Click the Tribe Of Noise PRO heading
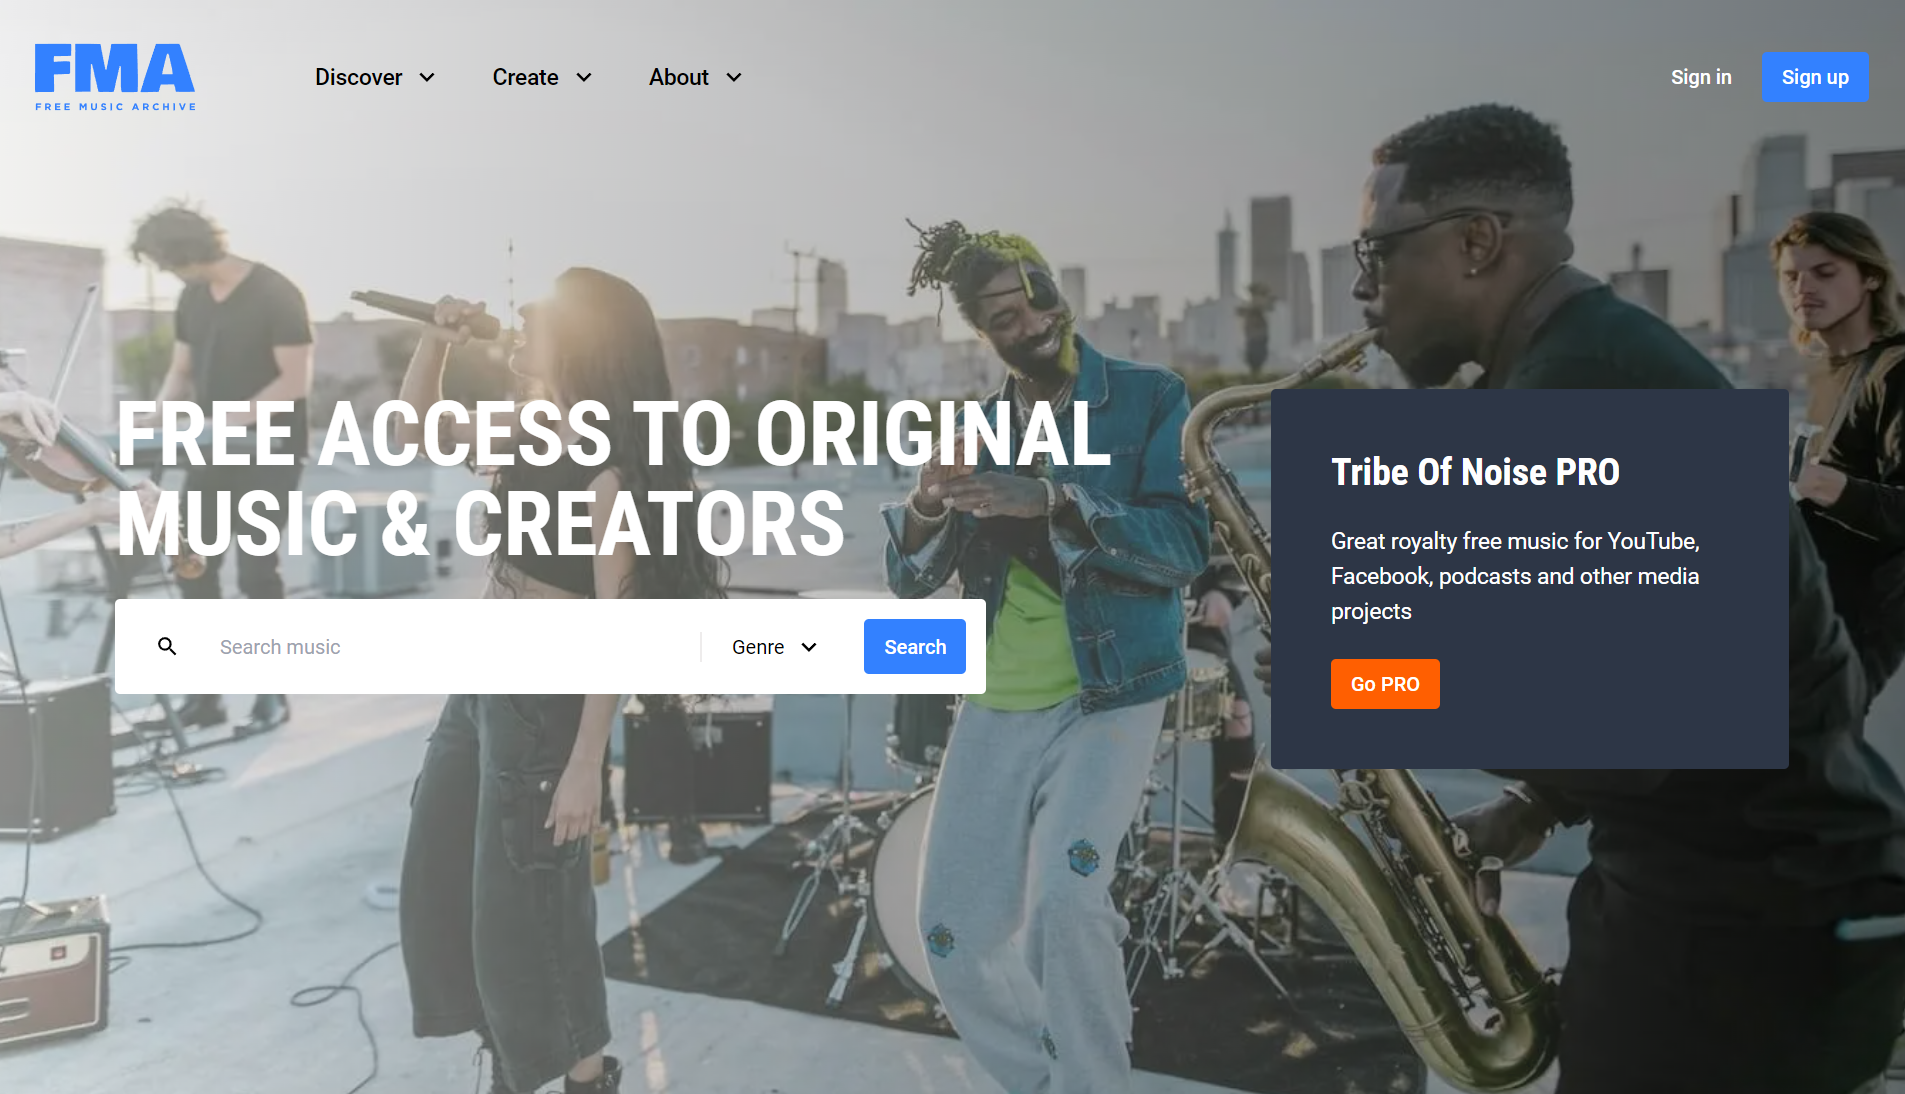Screen dimensions: 1905x1094 (1475, 472)
